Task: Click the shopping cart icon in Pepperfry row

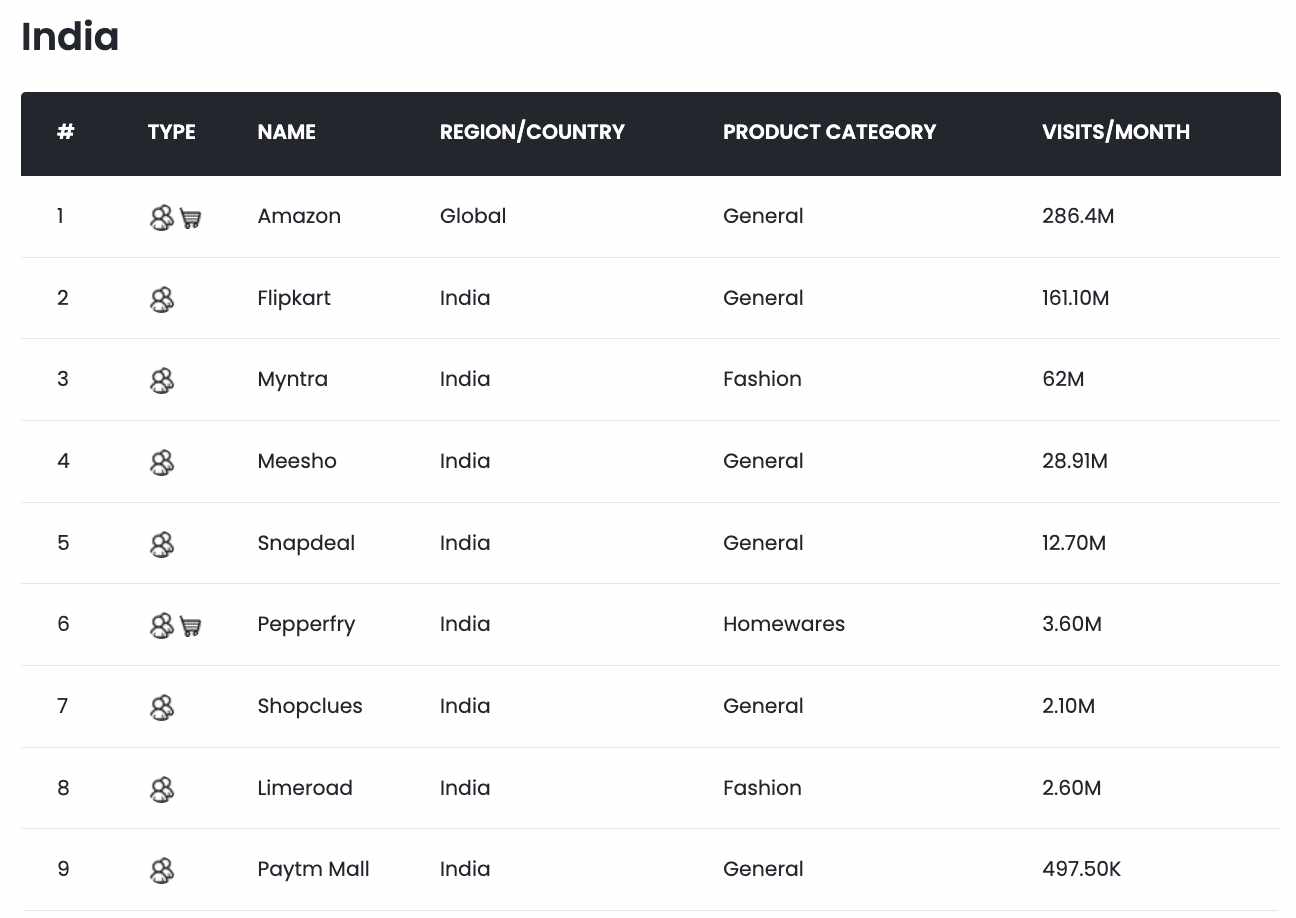Action: click(x=191, y=626)
